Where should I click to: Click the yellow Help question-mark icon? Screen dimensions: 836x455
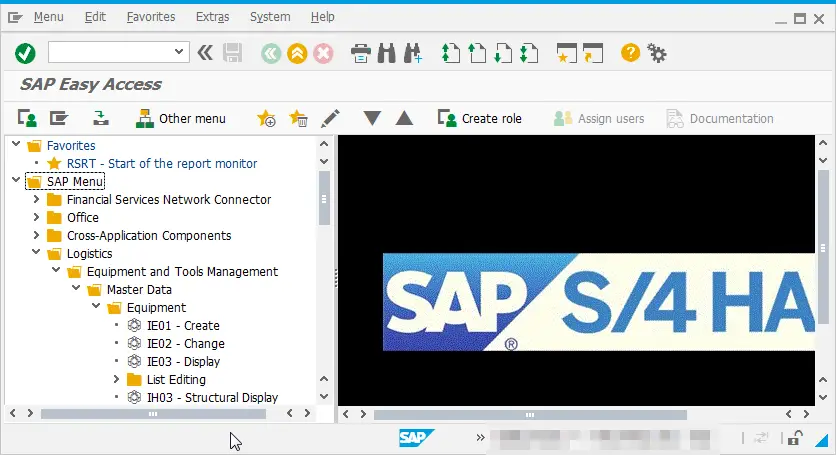(630, 53)
